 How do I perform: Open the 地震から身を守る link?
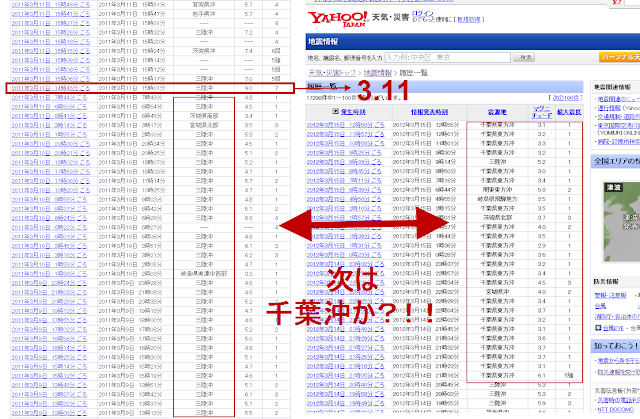[x=619, y=361]
